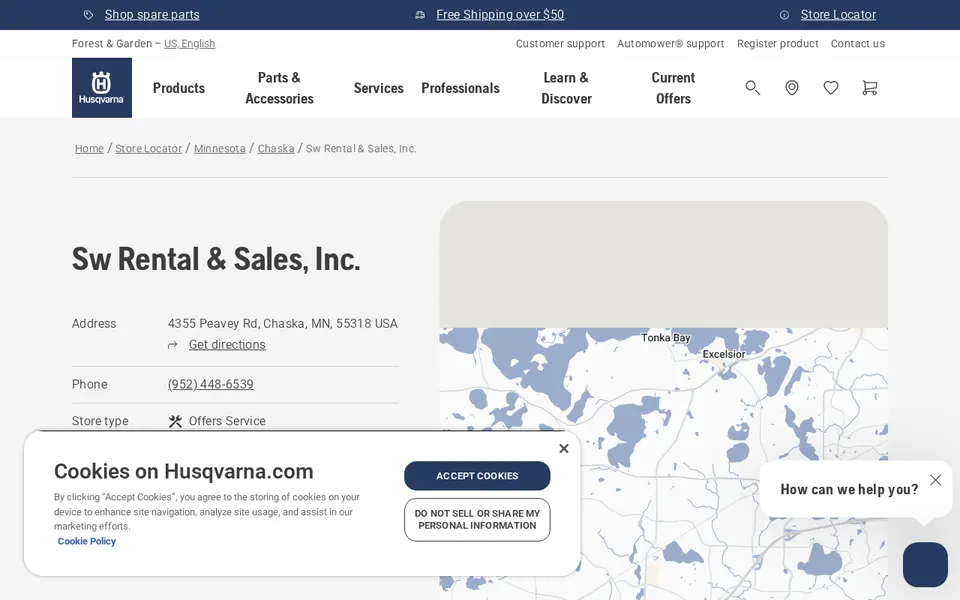The width and height of the screenshot is (960, 600).
Task: Open the Professionals menu
Action: [x=460, y=88]
